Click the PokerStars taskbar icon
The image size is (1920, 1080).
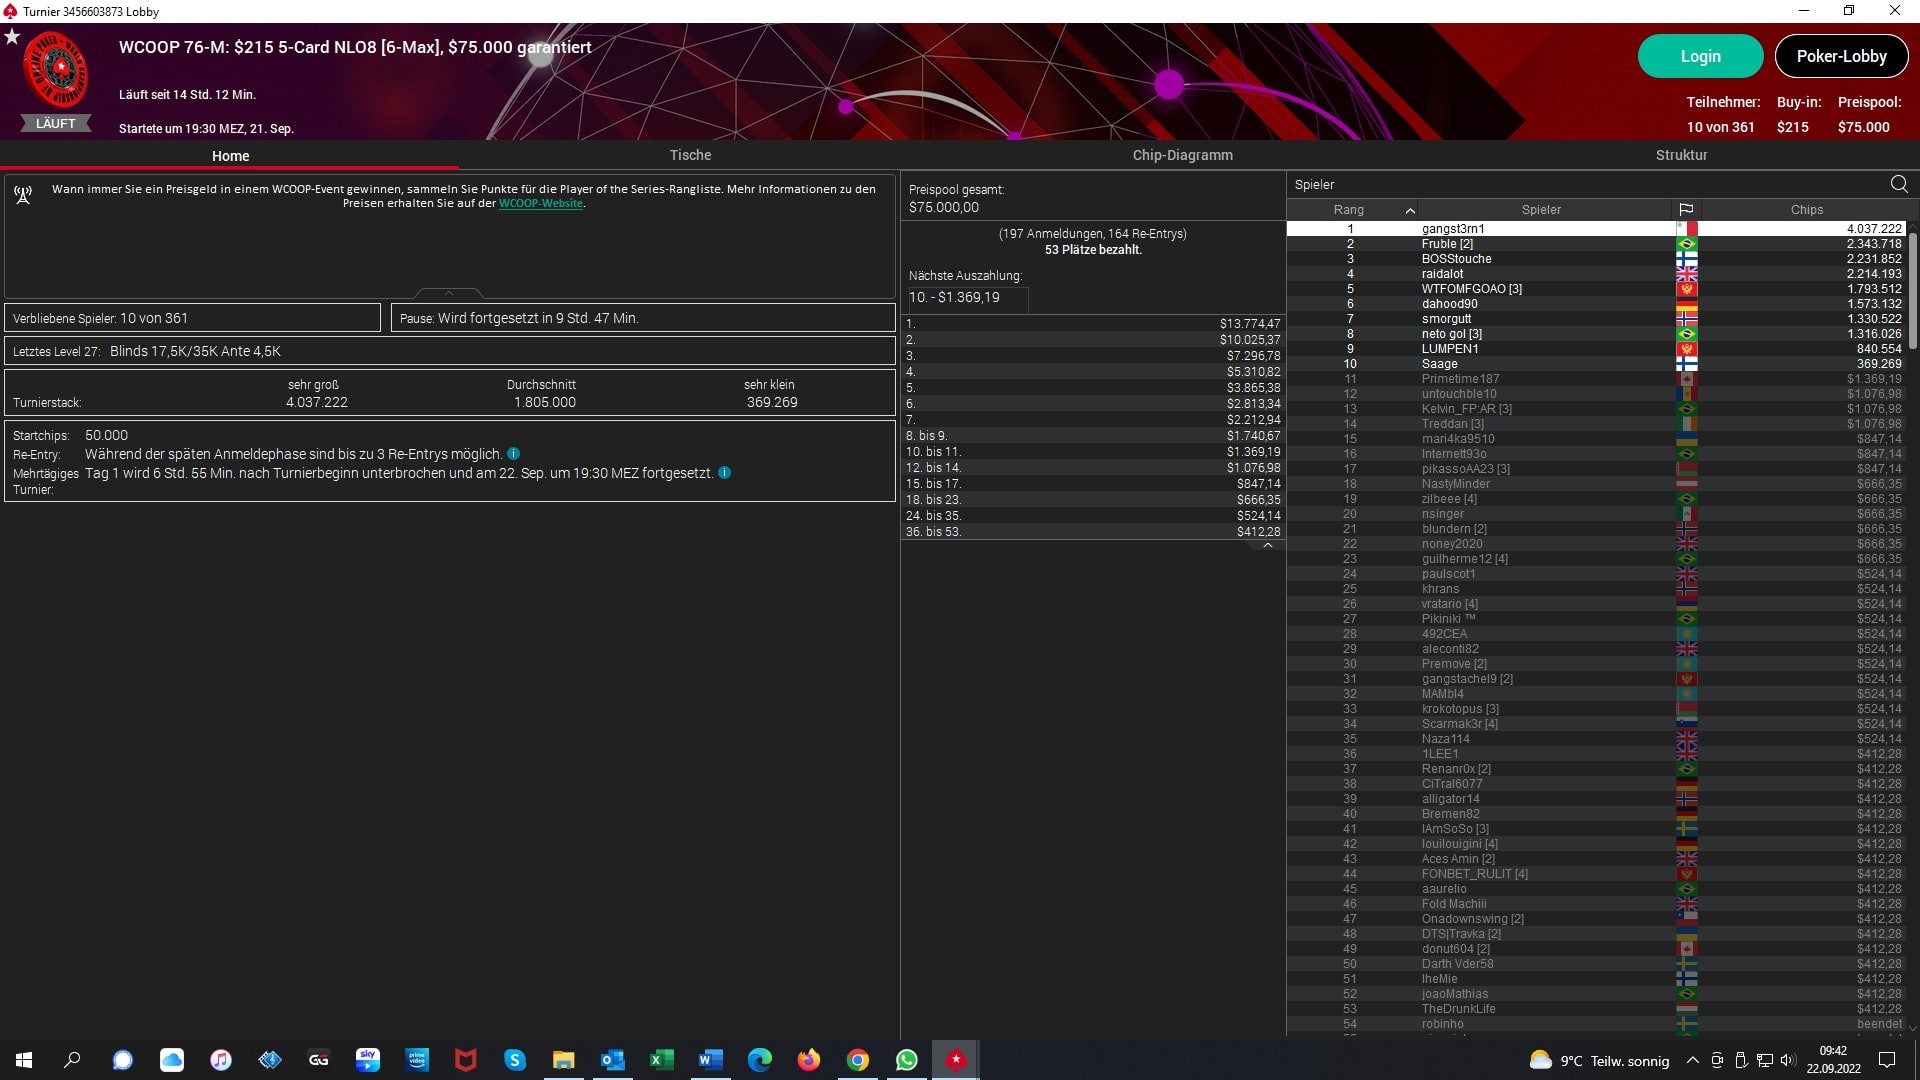click(x=955, y=1060)
